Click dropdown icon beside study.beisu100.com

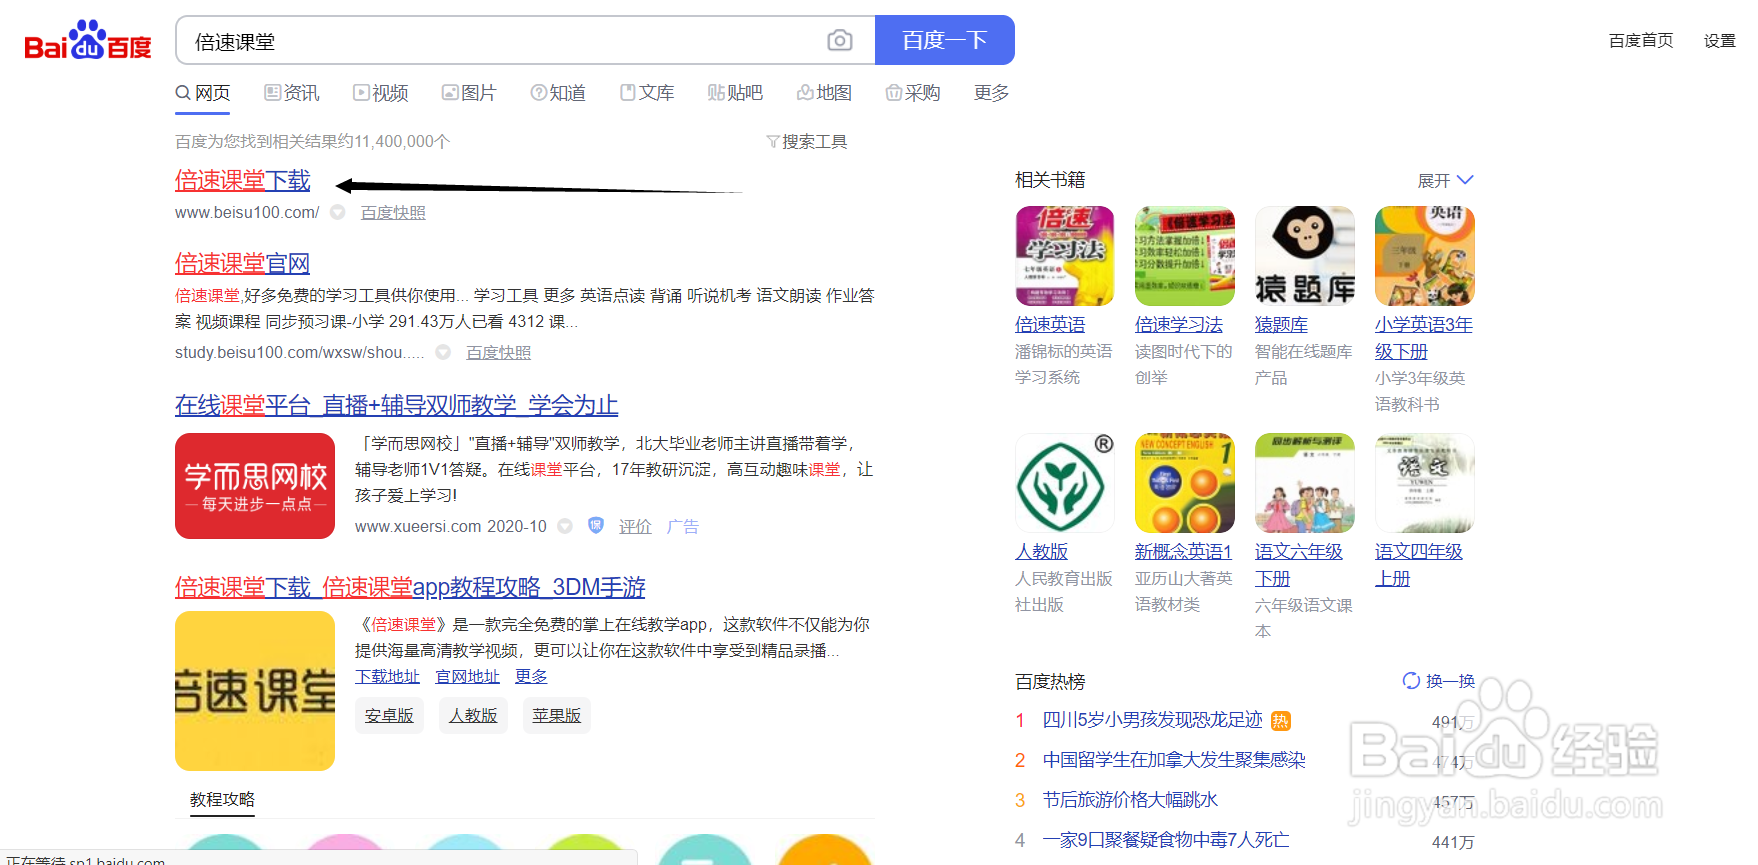tap(444, 352)
